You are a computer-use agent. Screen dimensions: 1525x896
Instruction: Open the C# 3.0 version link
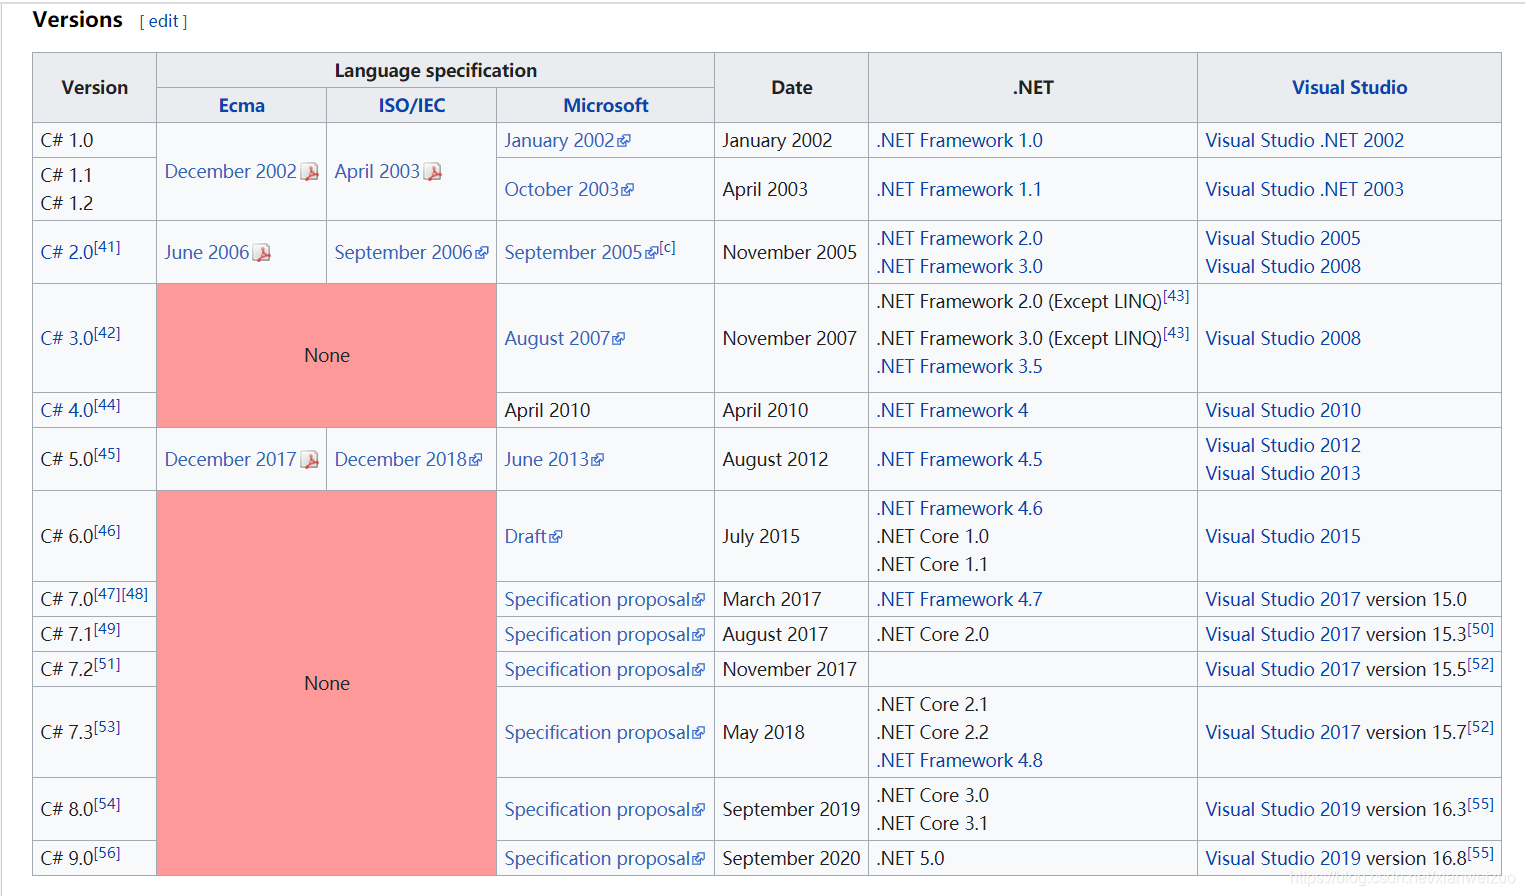[67, 338]
